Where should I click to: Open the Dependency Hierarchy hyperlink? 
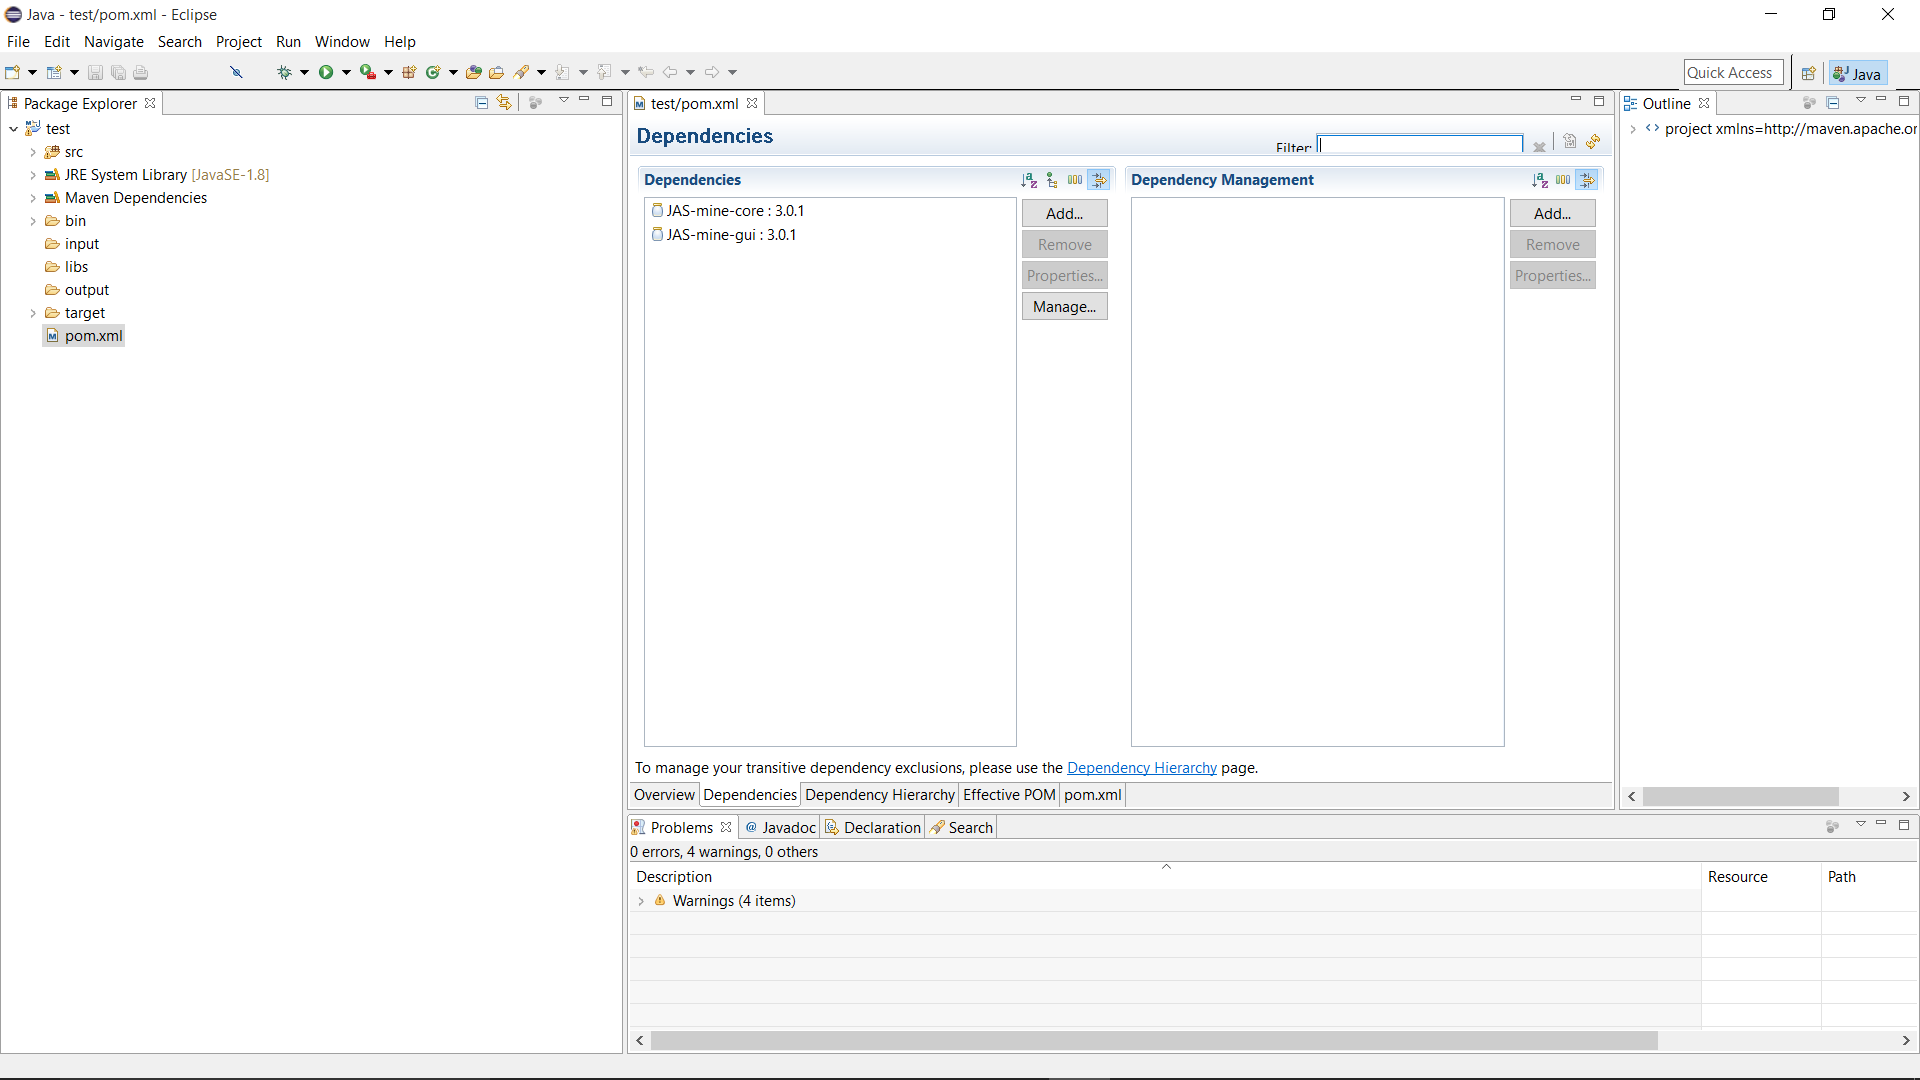[1141, 768]
